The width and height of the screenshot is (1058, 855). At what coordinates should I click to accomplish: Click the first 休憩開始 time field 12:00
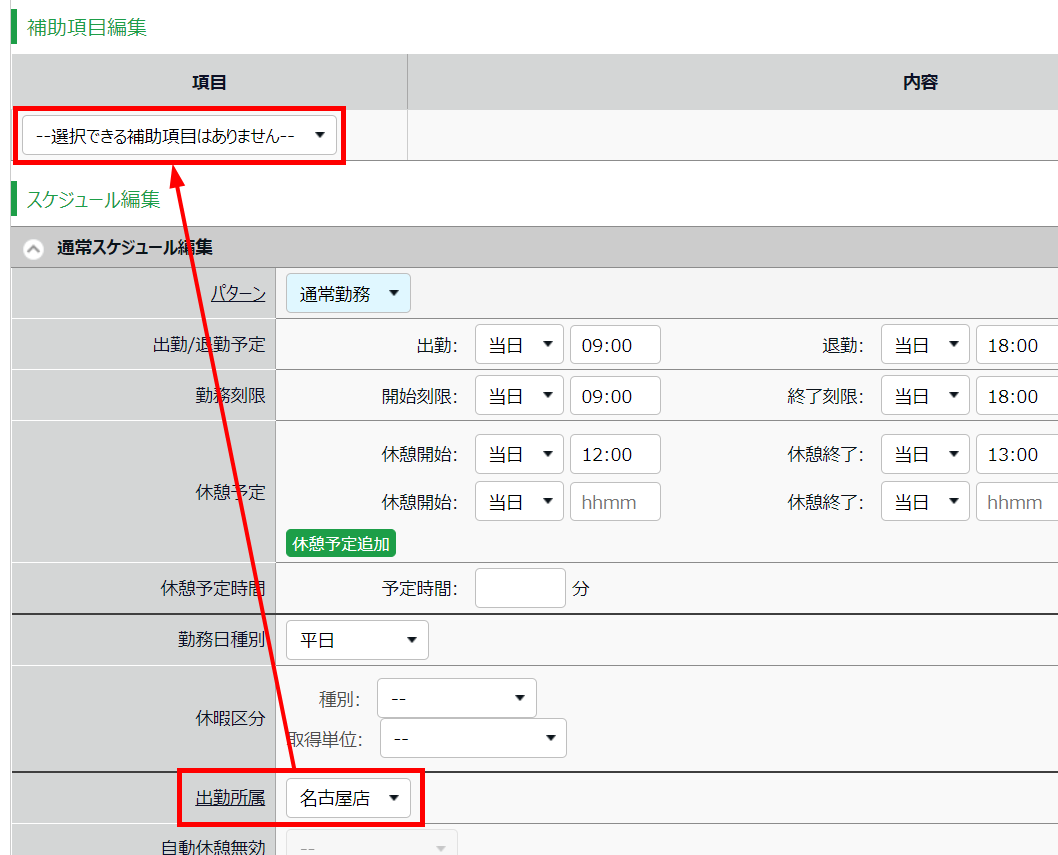[614, 454]
